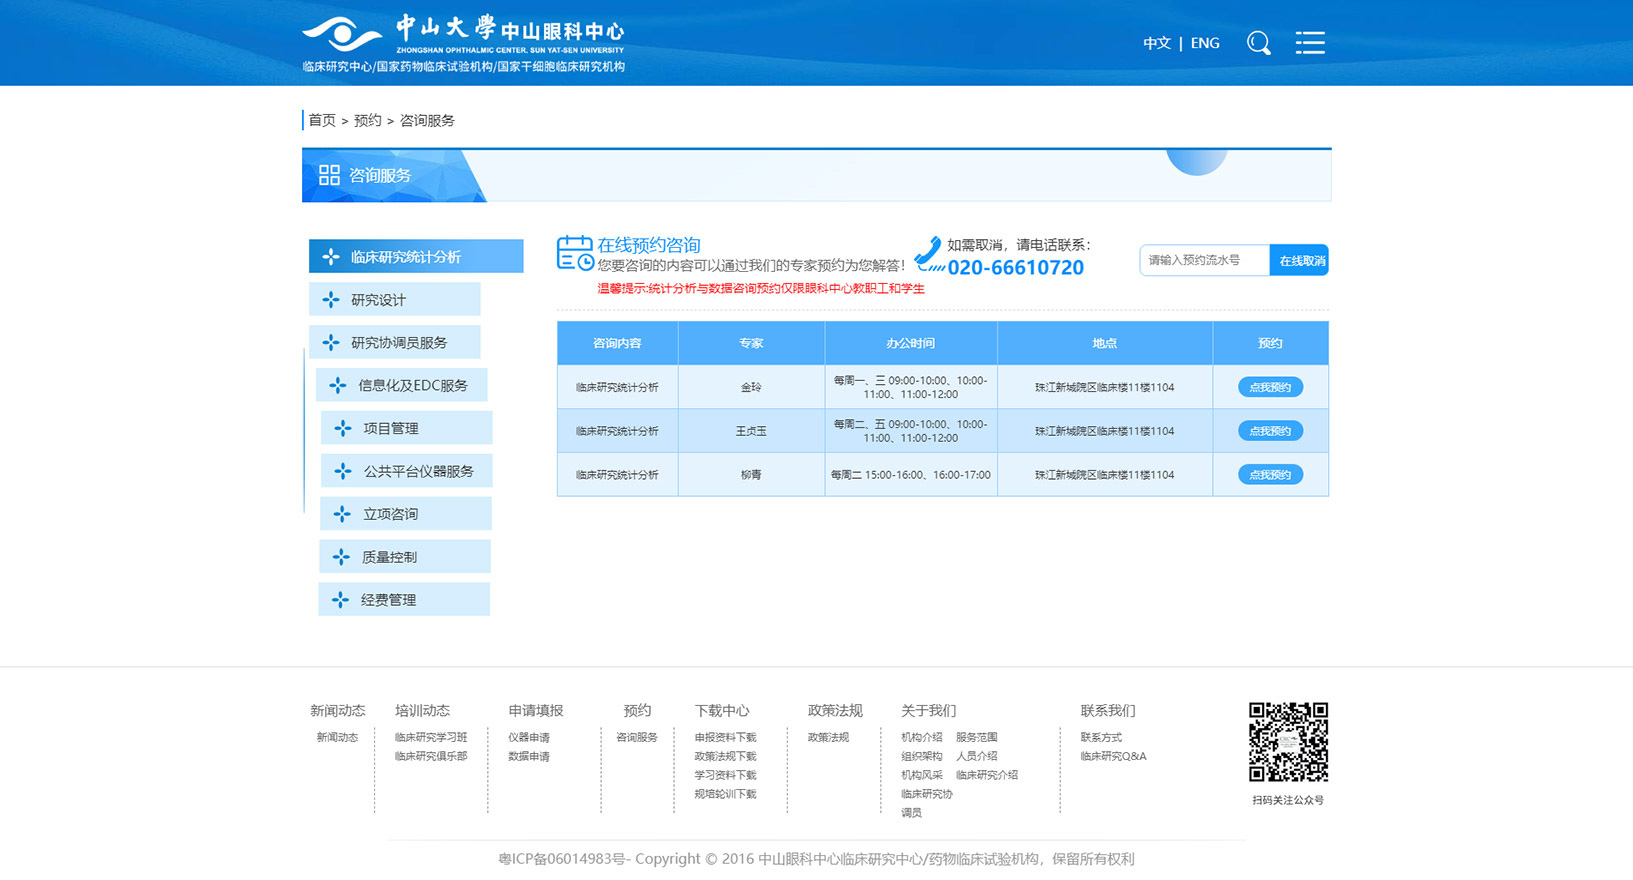Open 信息化及EDC服务 sidebar item

tap(412, 385)
